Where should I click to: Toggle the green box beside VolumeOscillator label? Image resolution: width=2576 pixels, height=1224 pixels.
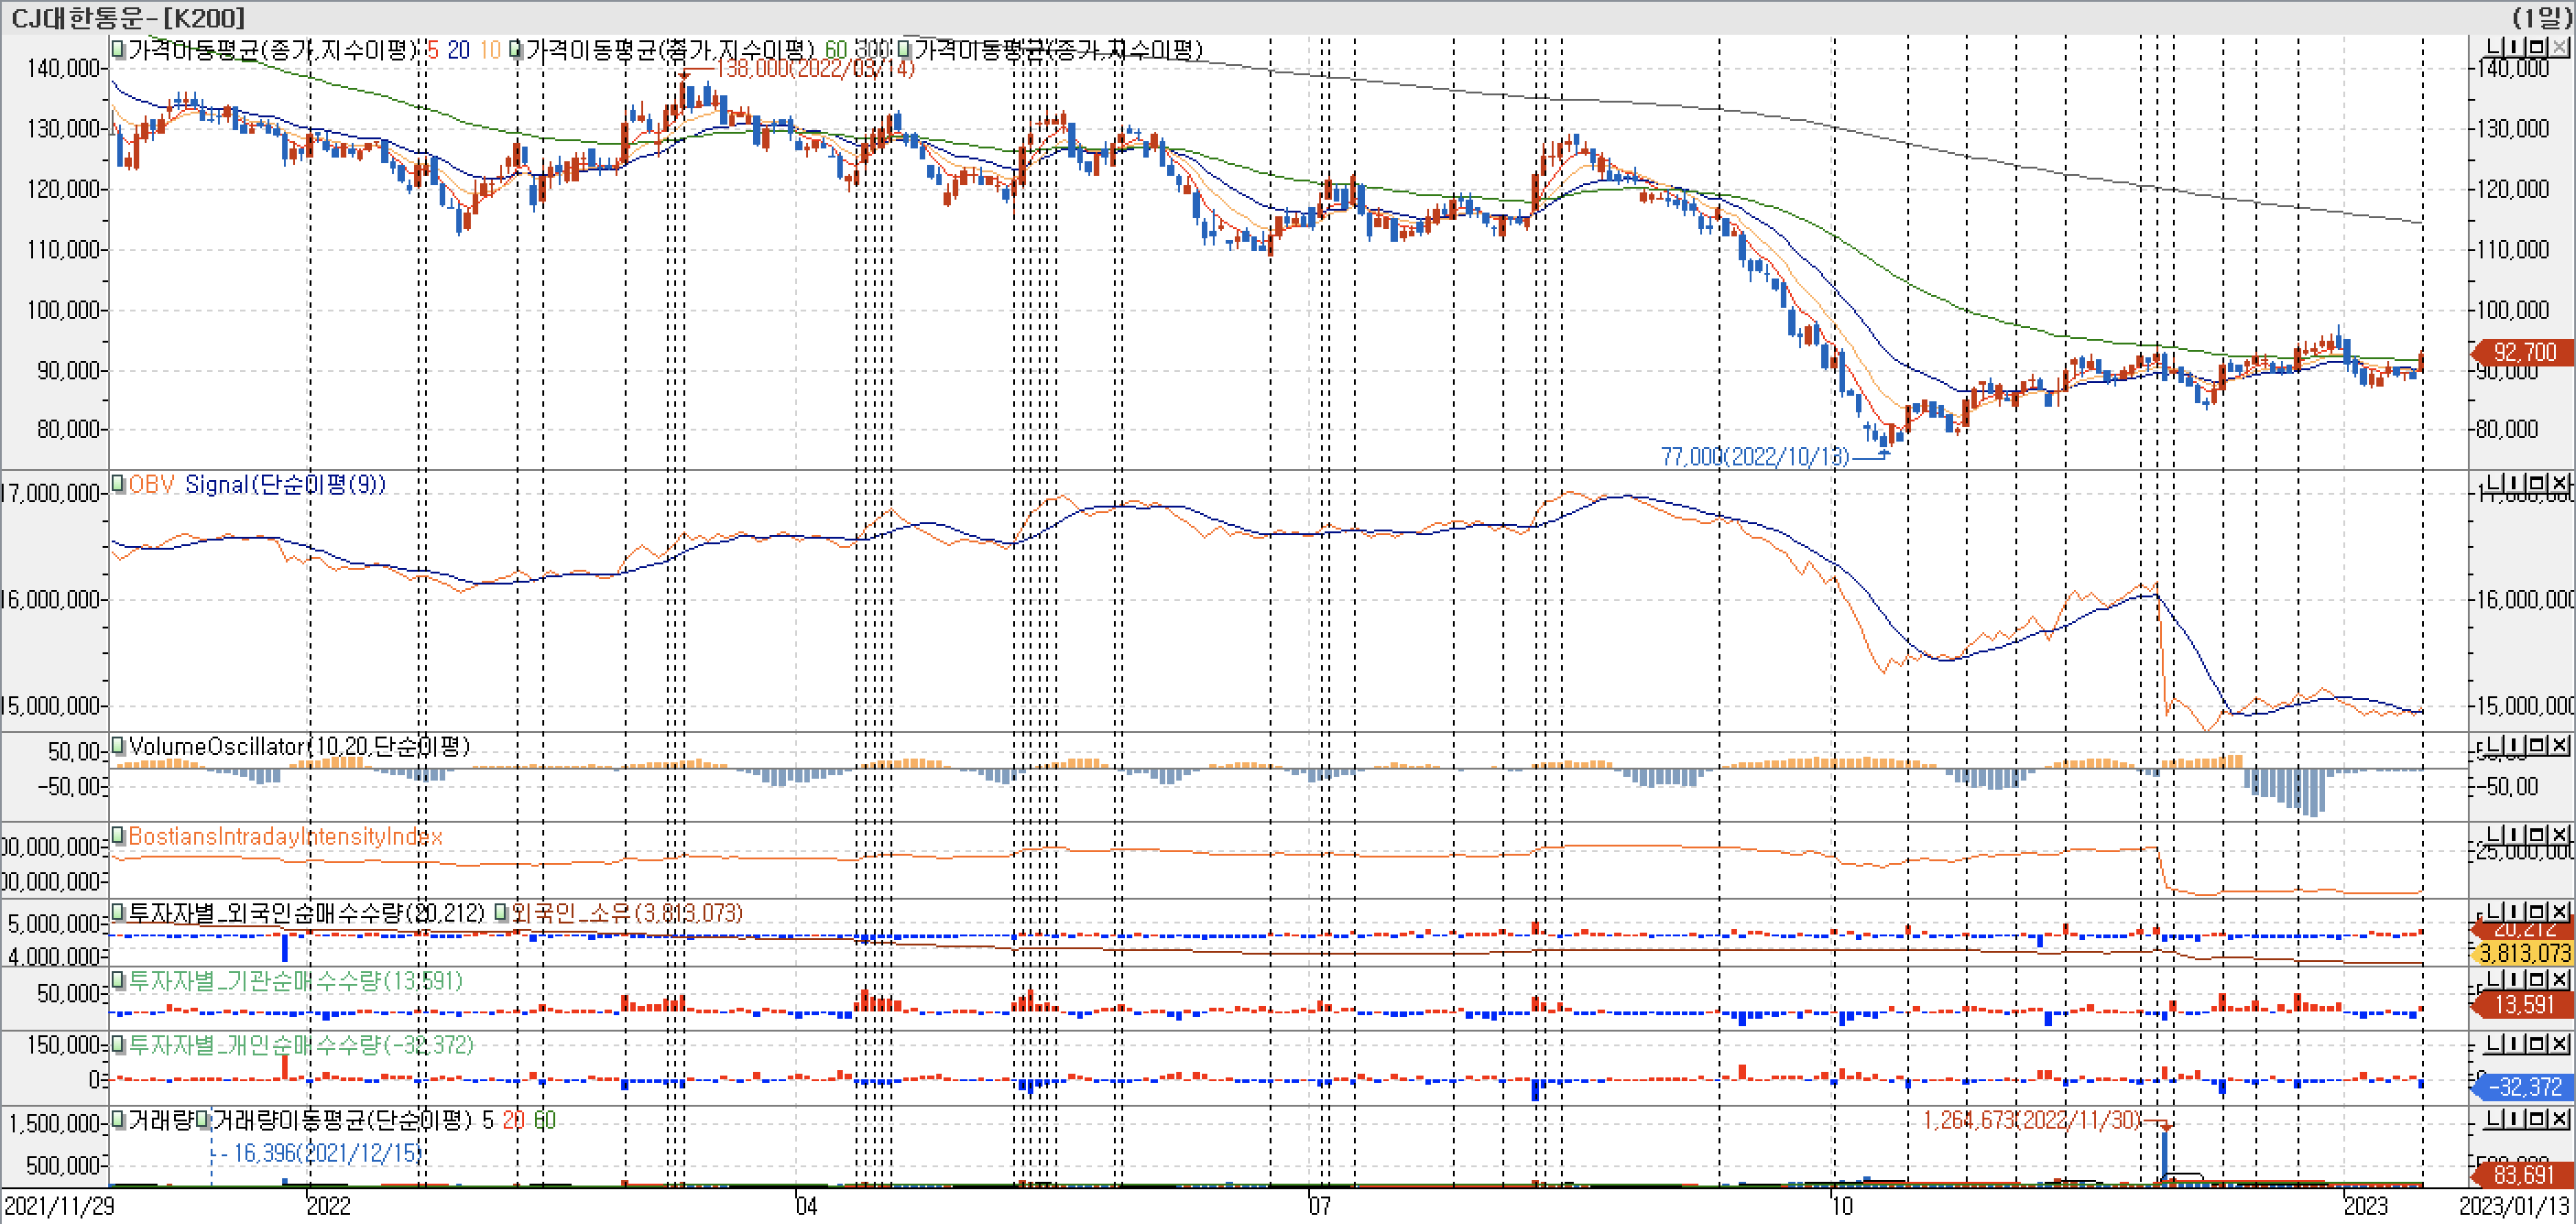[x=118, y=746]
